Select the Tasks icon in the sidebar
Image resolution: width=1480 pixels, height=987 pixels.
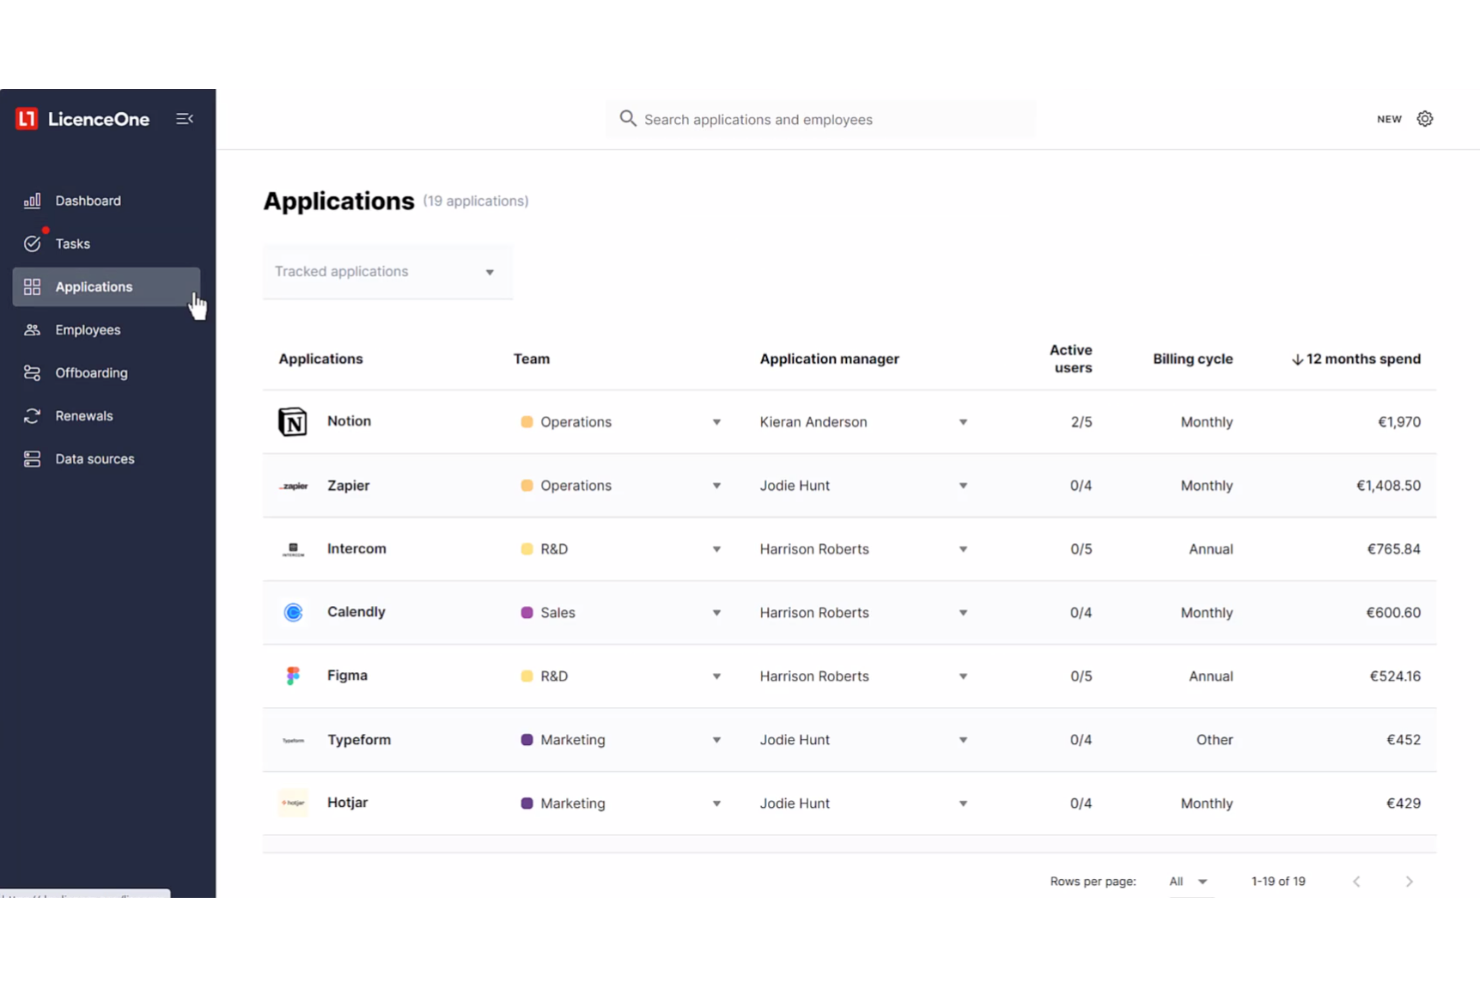click(x=32, y=243)
